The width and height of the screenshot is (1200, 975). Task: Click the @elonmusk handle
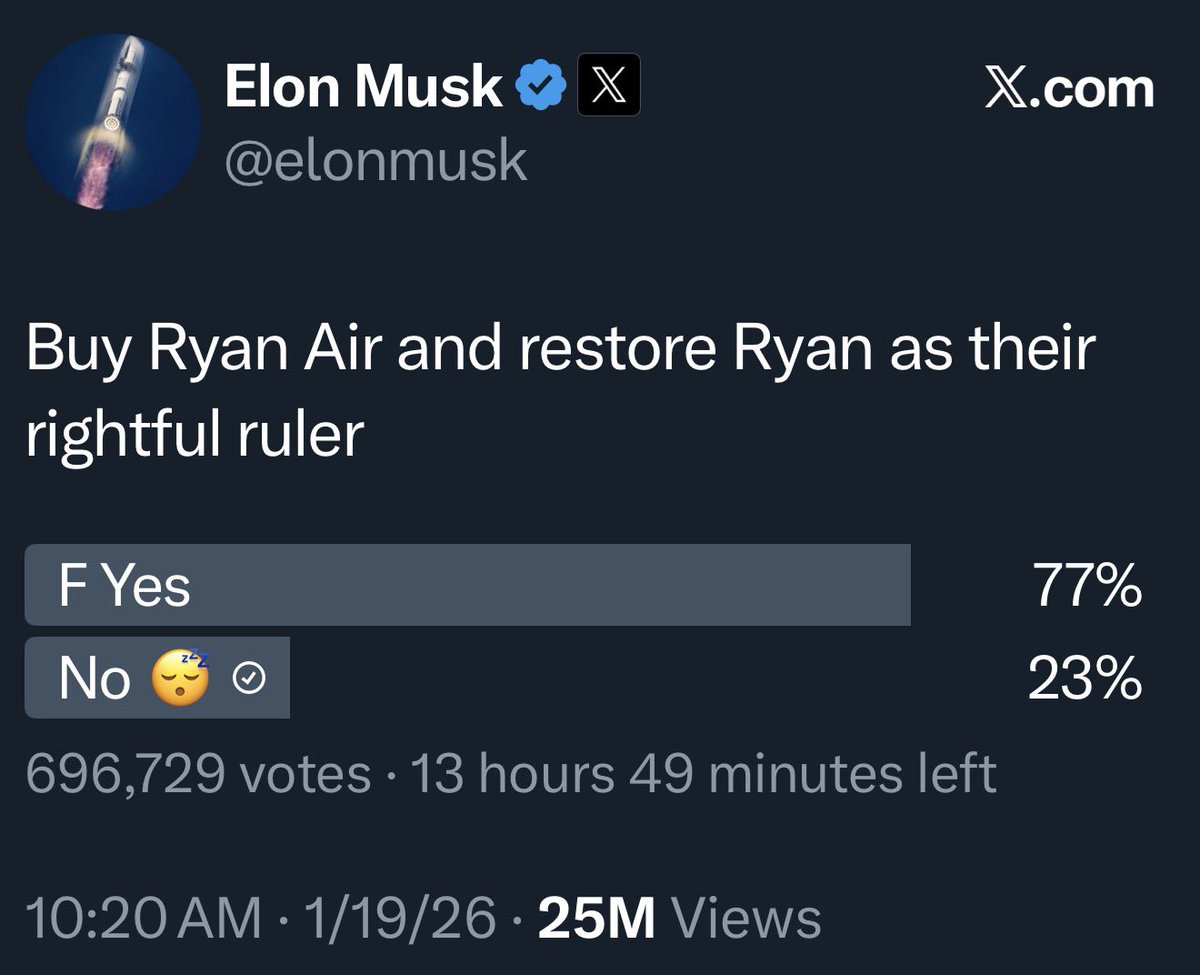(375, 161)
